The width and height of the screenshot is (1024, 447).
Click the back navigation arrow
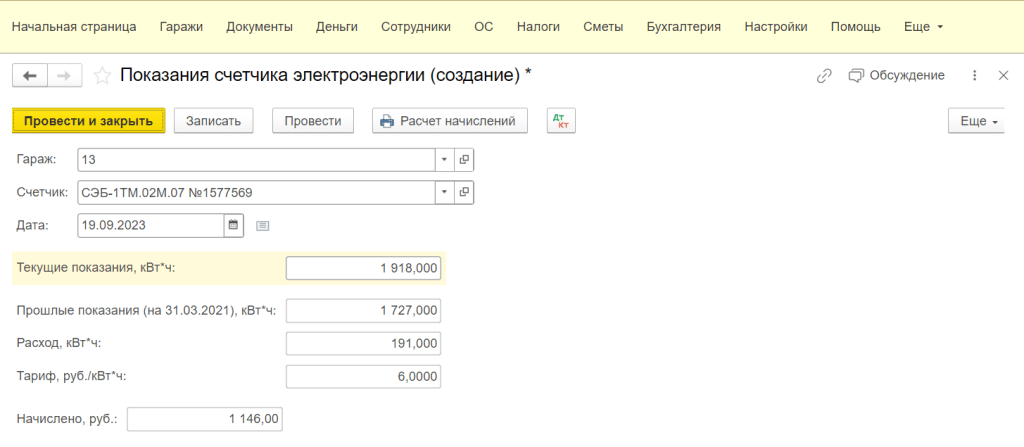click(x=29, y=75)
